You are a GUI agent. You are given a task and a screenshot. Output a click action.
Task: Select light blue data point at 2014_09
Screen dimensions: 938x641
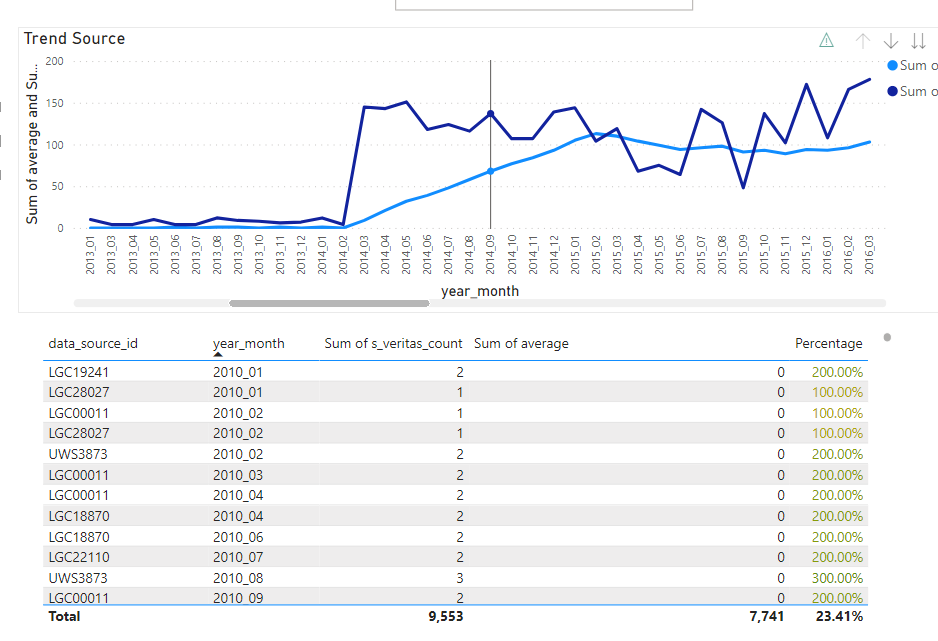[x=491, y=171]
